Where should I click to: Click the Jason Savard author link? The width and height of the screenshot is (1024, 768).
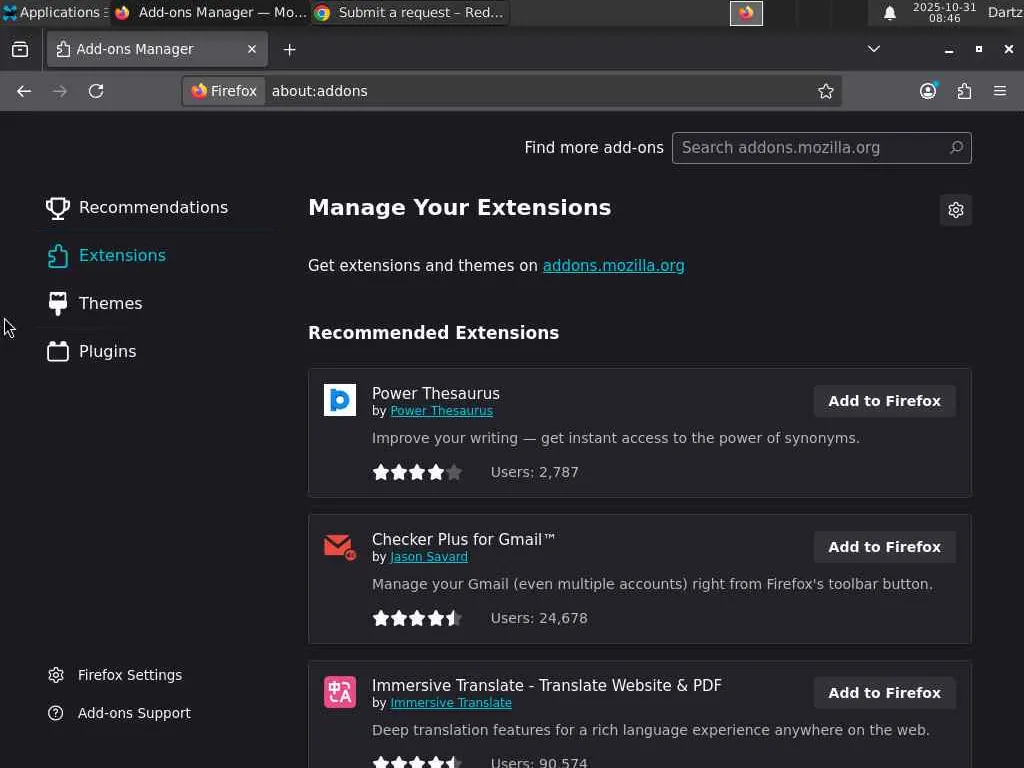pyautogui.click(x=428, y=557)
